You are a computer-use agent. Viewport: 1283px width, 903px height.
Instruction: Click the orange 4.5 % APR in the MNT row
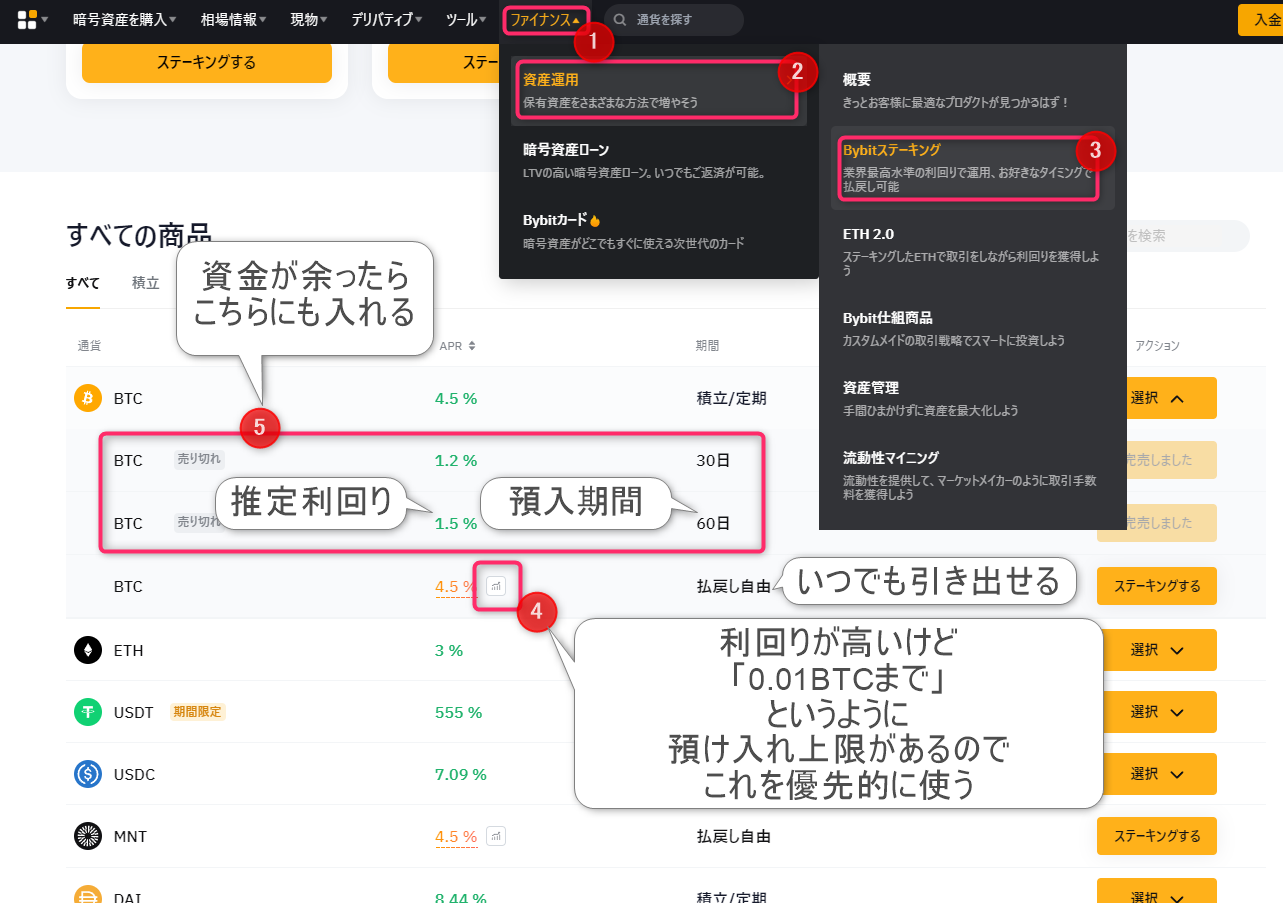coord(456,836)
